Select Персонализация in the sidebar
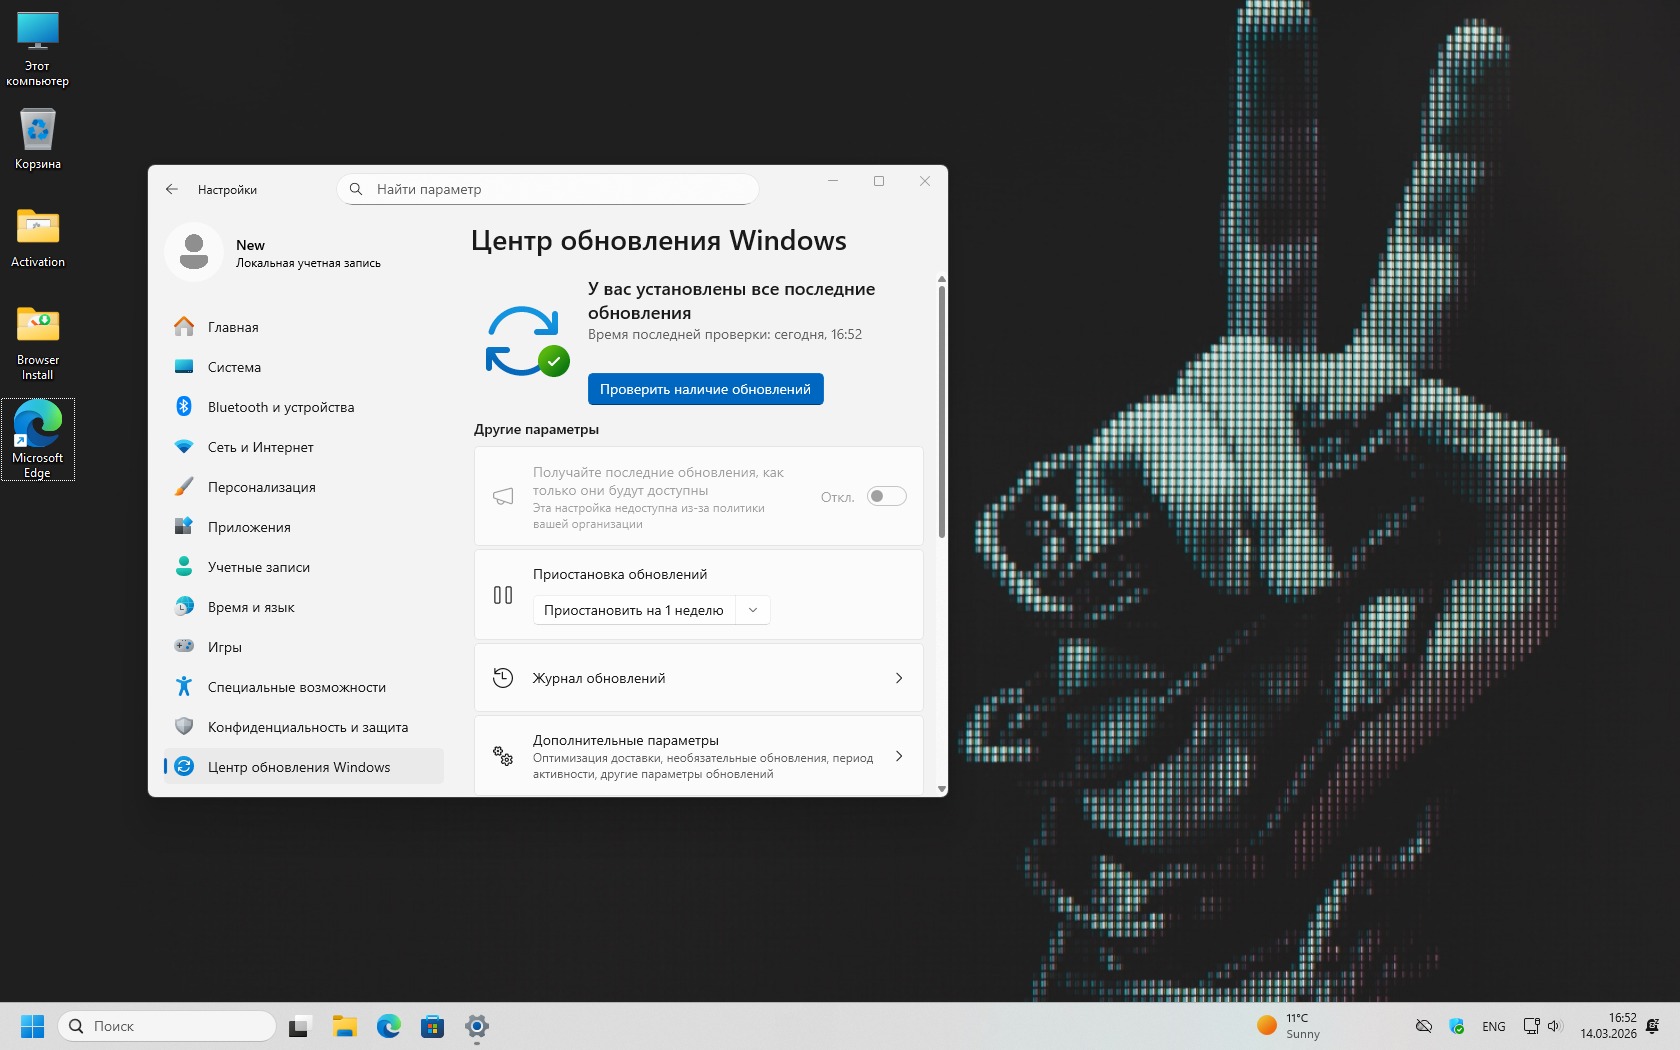 [261, 487]
